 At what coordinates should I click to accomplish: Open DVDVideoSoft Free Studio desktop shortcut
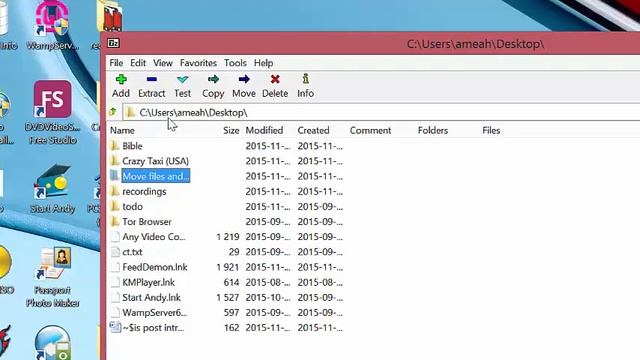tap(52, 112)
